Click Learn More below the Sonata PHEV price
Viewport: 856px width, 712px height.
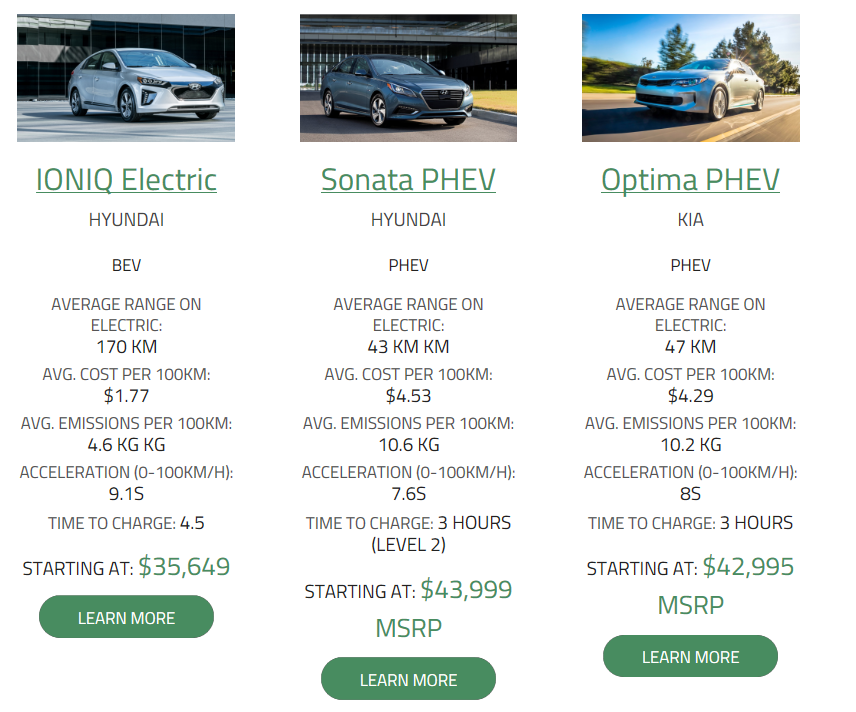click(408, 679)
